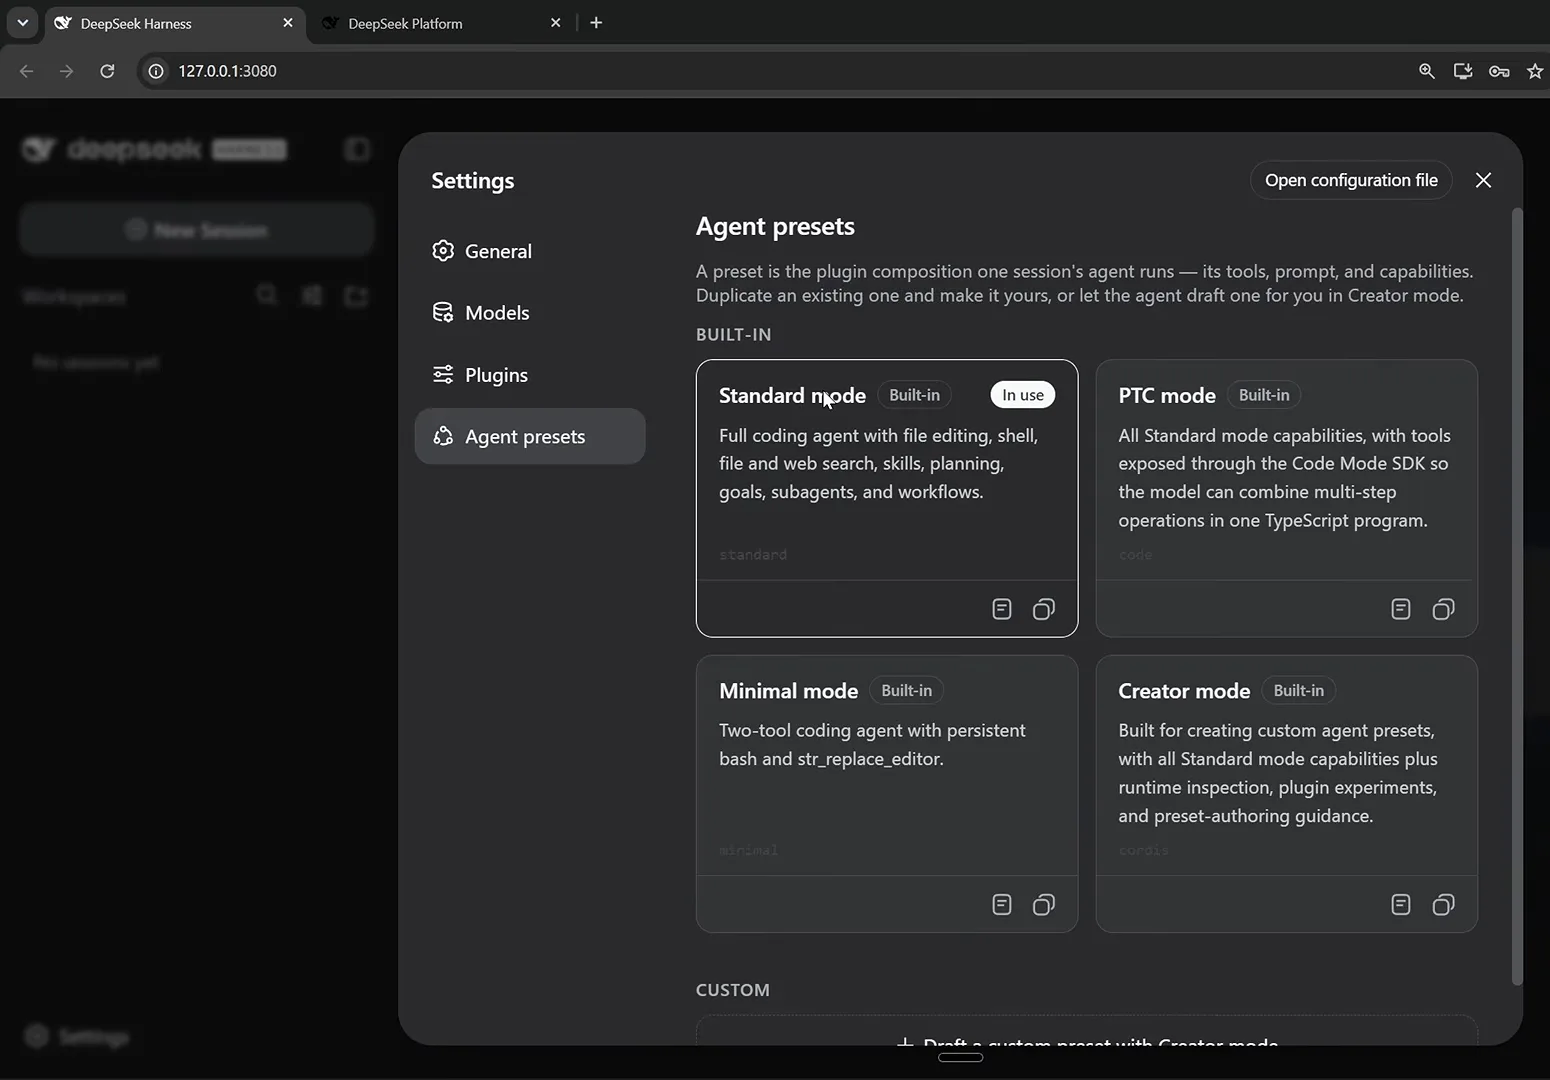Click Built-in badge on Standard mode
This screenshot has width=1550, height=1080.
click(x=914, y=395)
